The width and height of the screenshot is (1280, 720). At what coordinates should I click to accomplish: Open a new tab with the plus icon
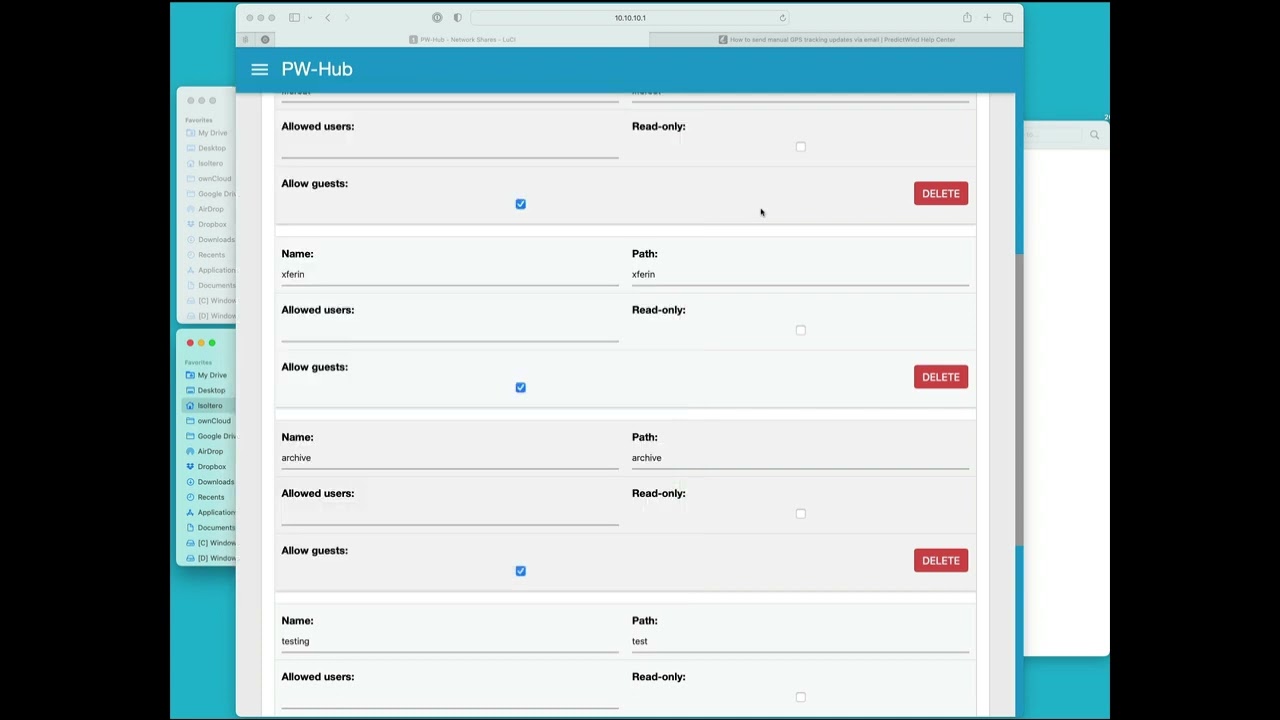987,17
